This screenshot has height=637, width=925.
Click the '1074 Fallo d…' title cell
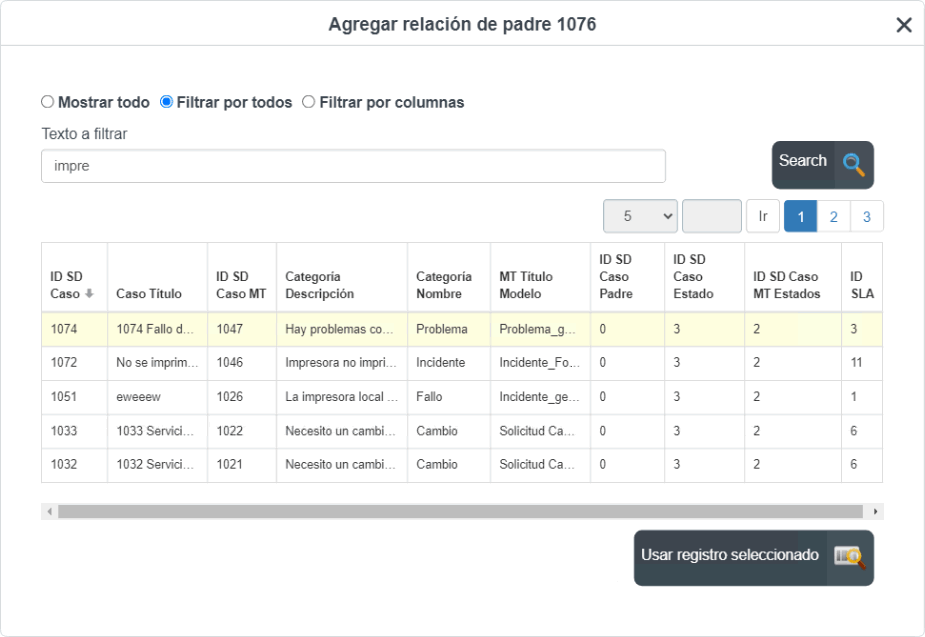157,329
